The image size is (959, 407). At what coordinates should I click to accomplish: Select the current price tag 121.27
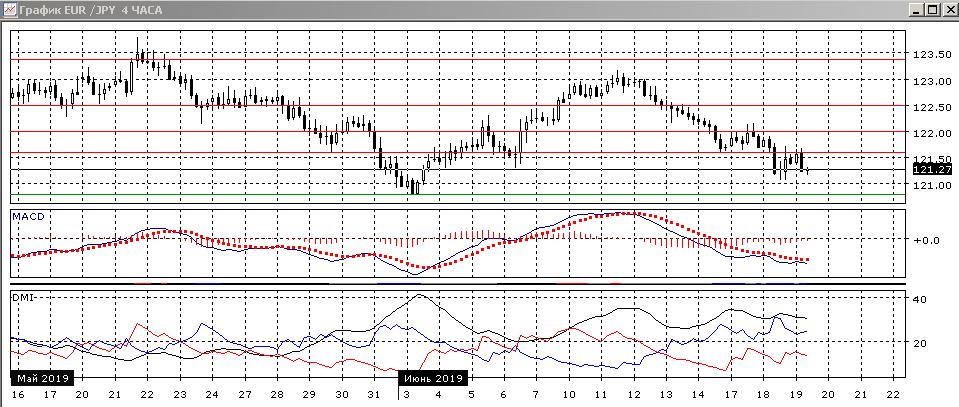[x=930, y=170]
